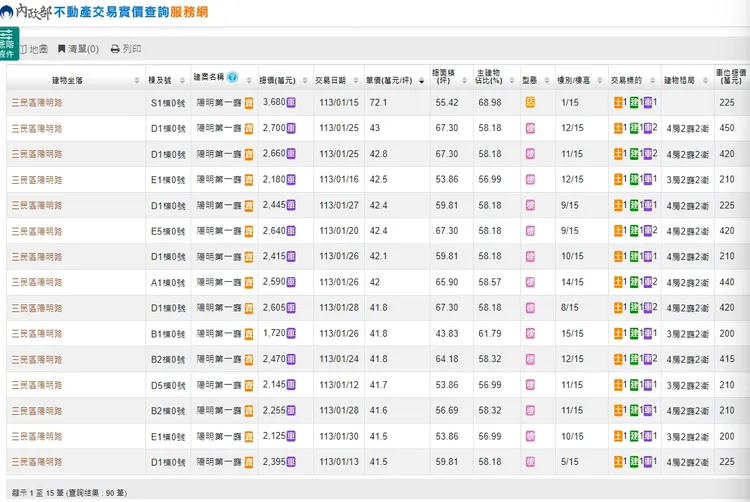Toggle the 單價(萬元/坪) descending sort arrow

(x=421, y=81)
